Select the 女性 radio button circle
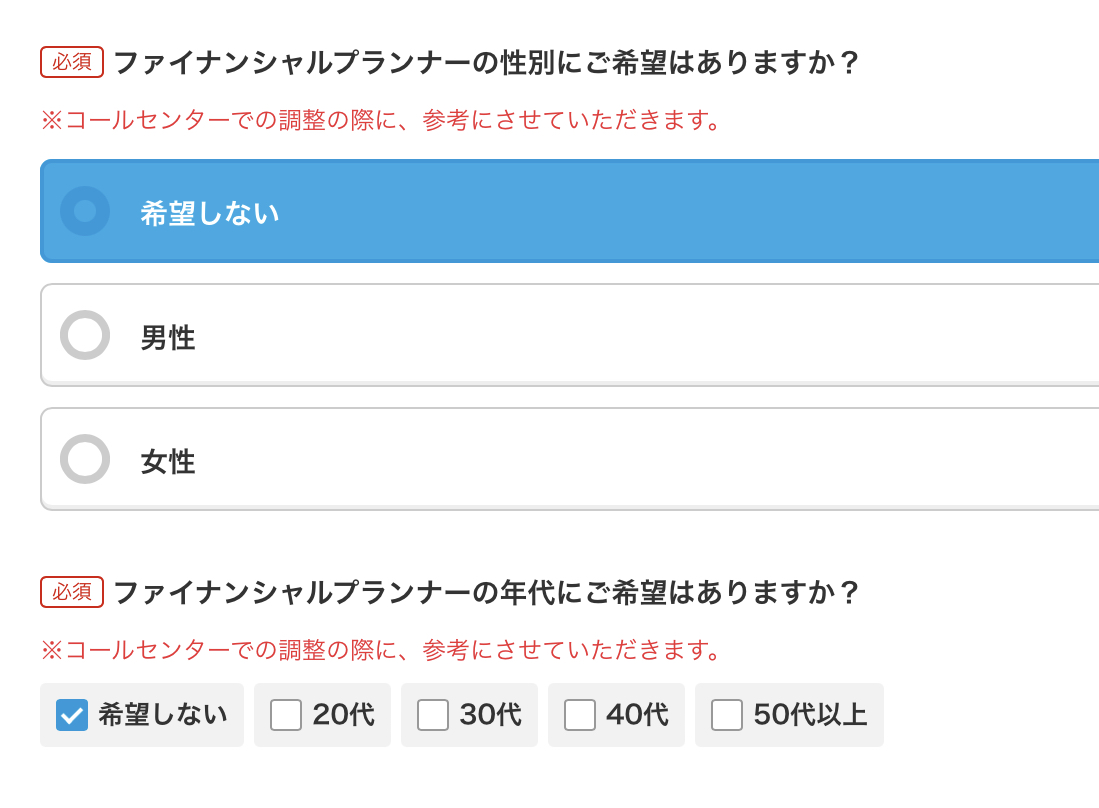 [85, 459]
